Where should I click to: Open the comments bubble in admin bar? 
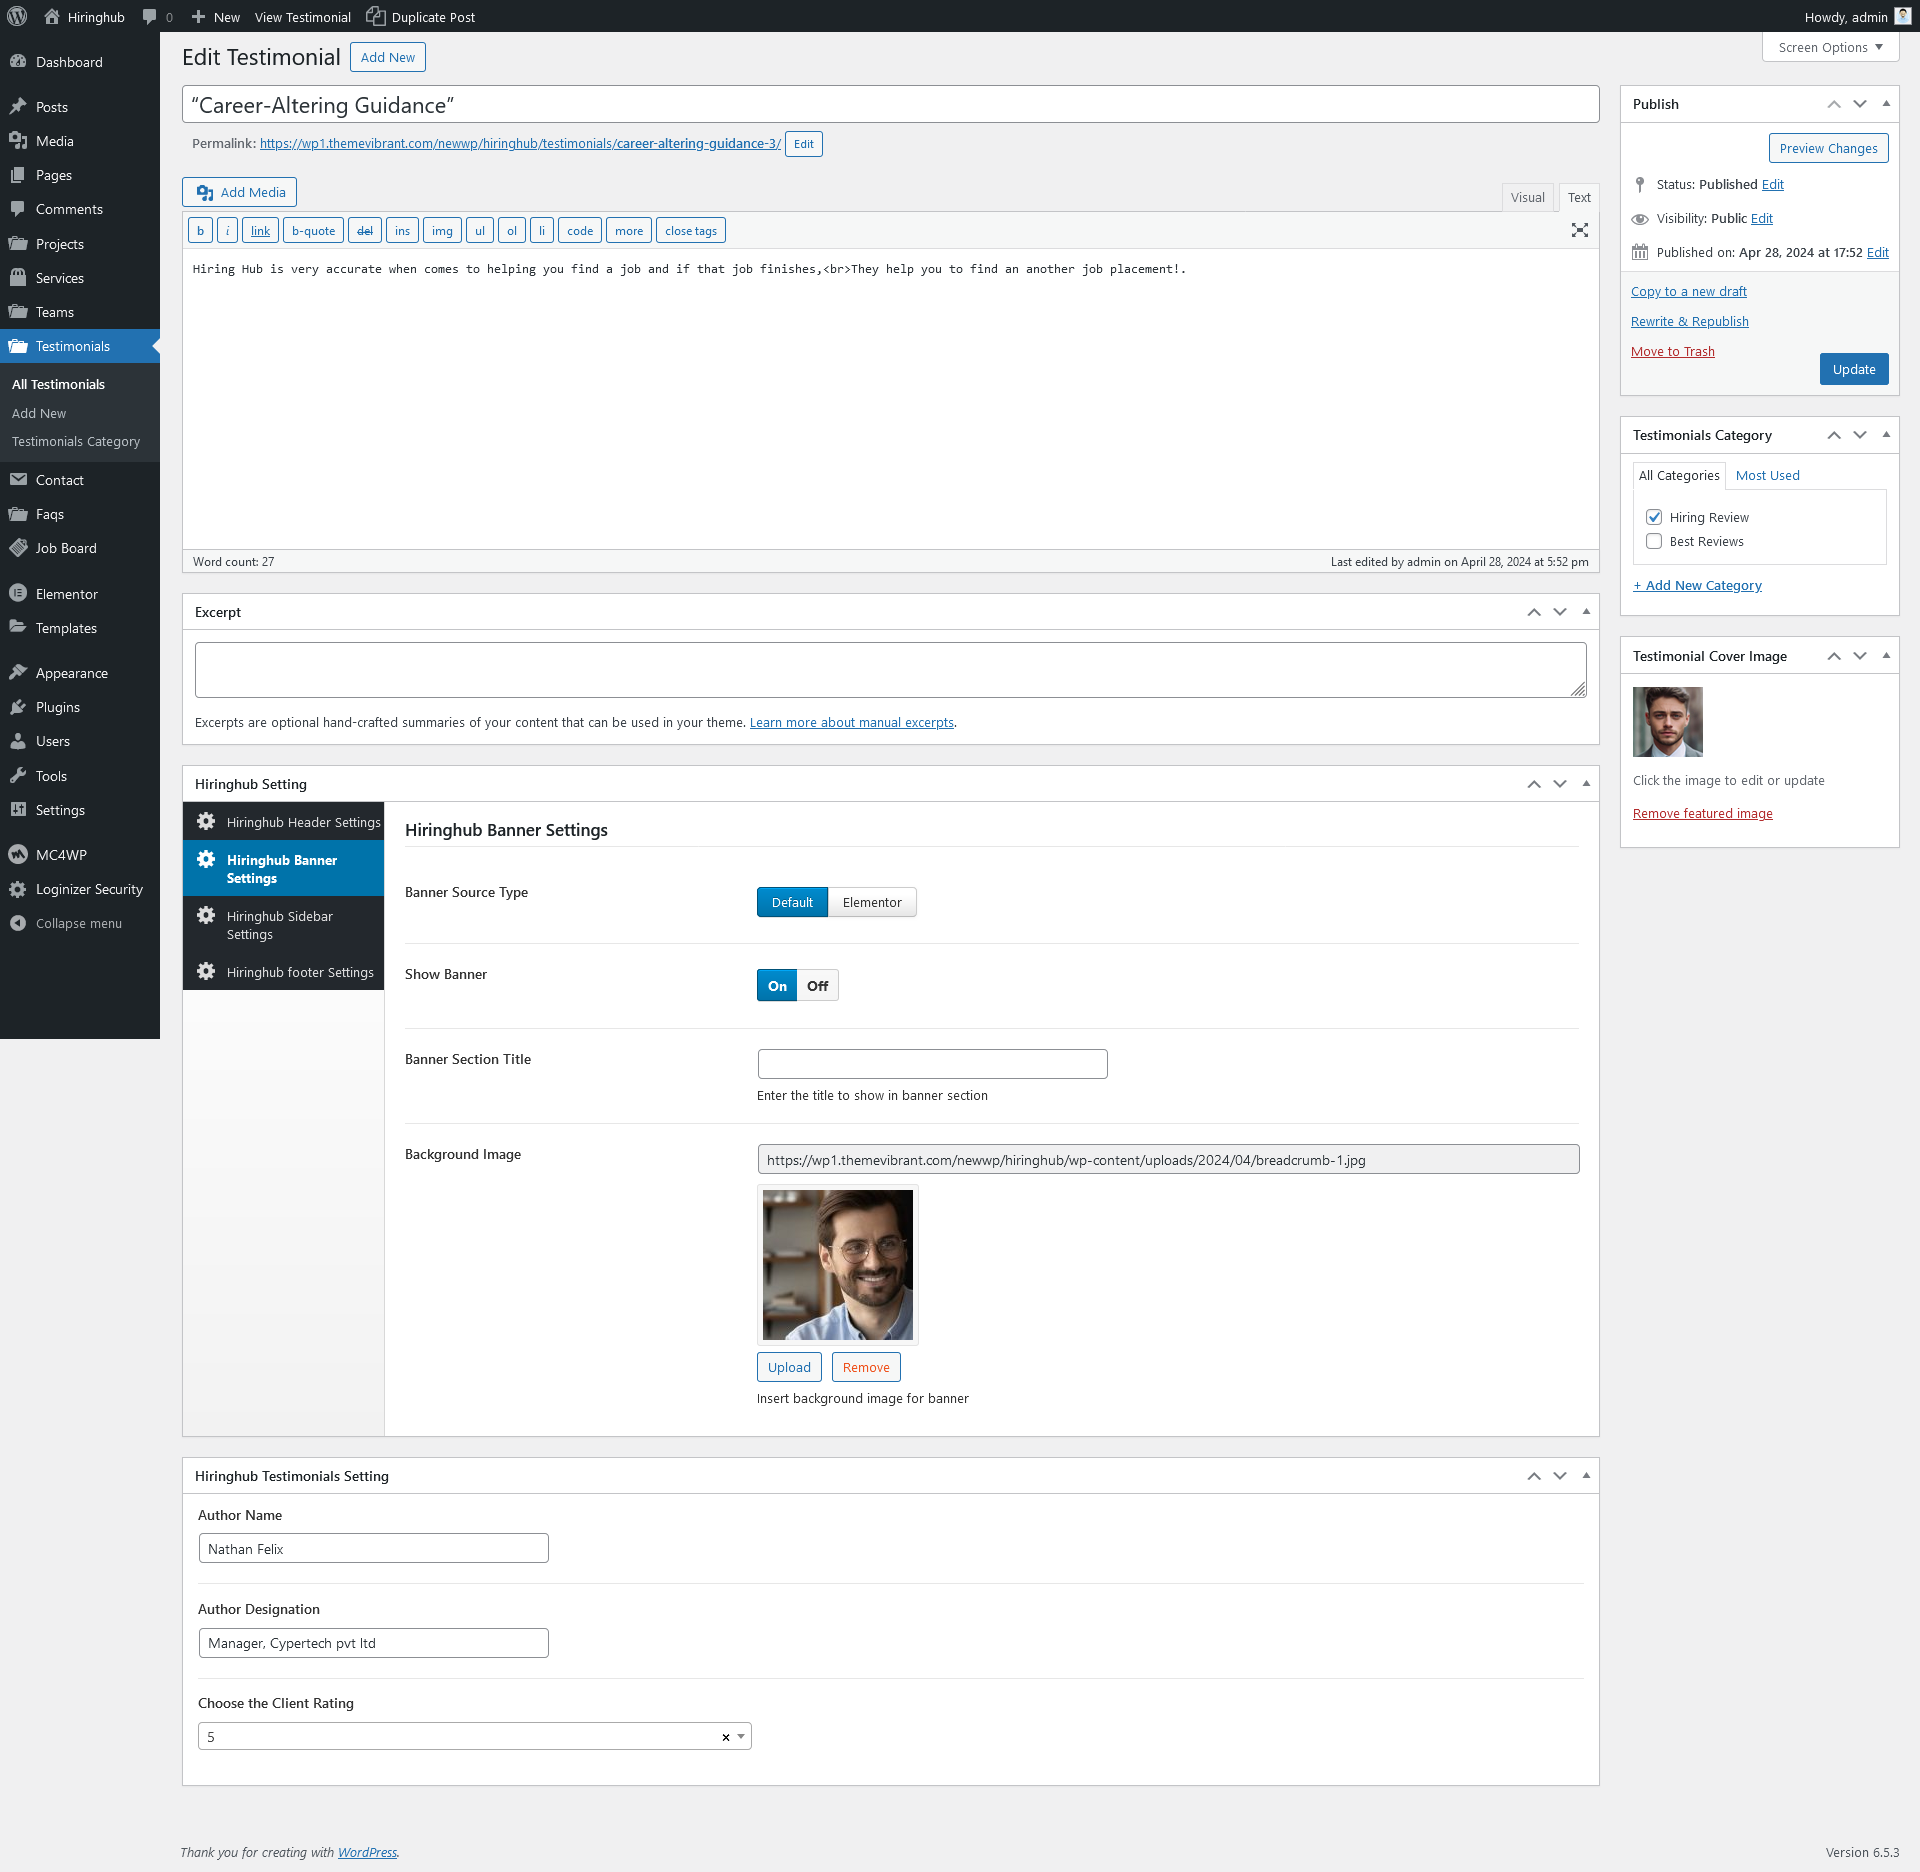coord(149,17)
